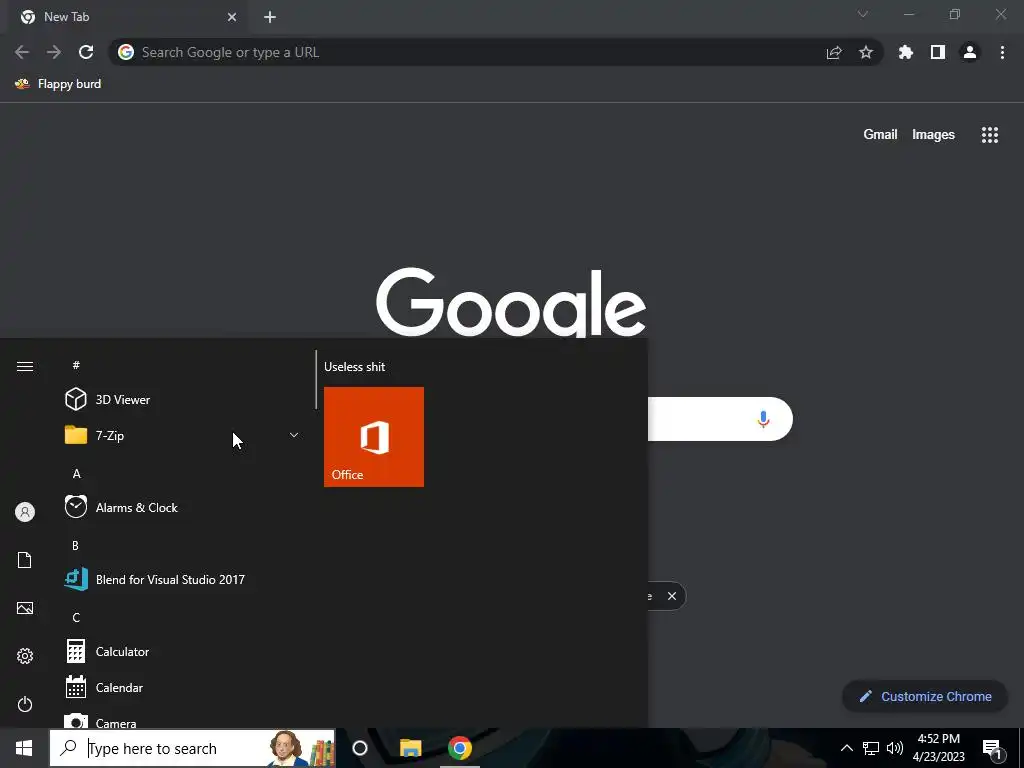Click the tile group name heading

point(355,367)
